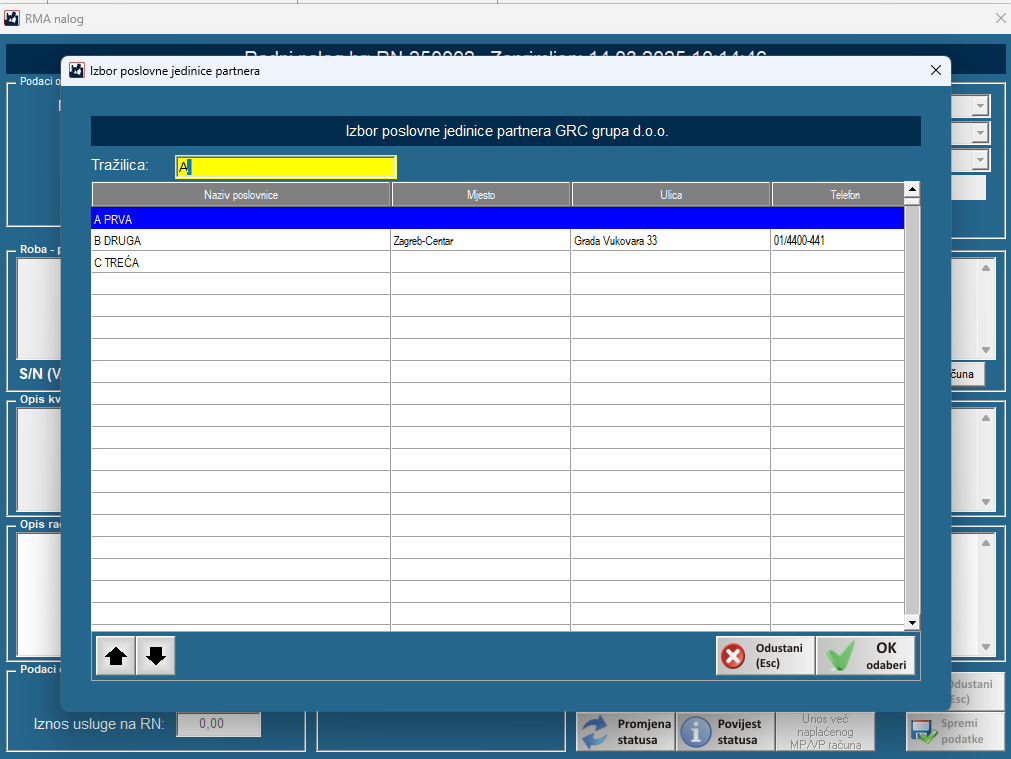
Task: Click the Zagreb-Centar cell
Action: click(480, 241)
